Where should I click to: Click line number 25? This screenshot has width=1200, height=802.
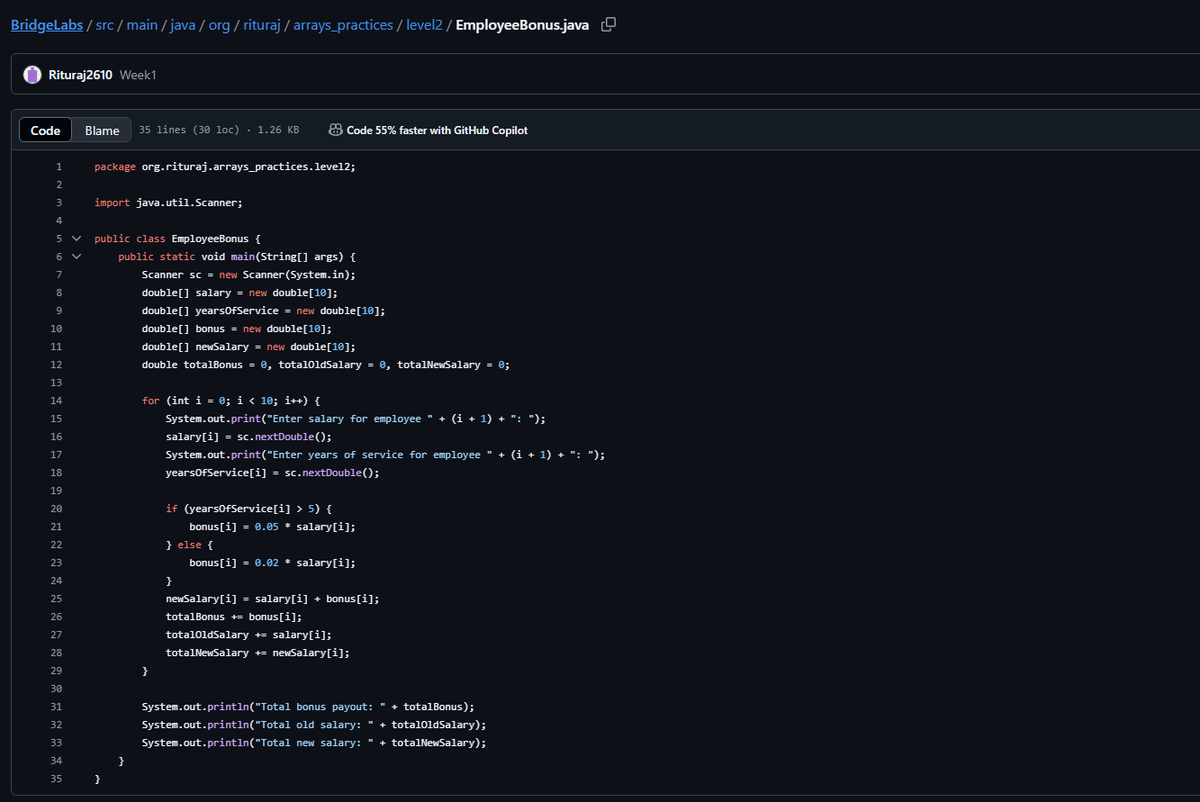coord(56,599)
